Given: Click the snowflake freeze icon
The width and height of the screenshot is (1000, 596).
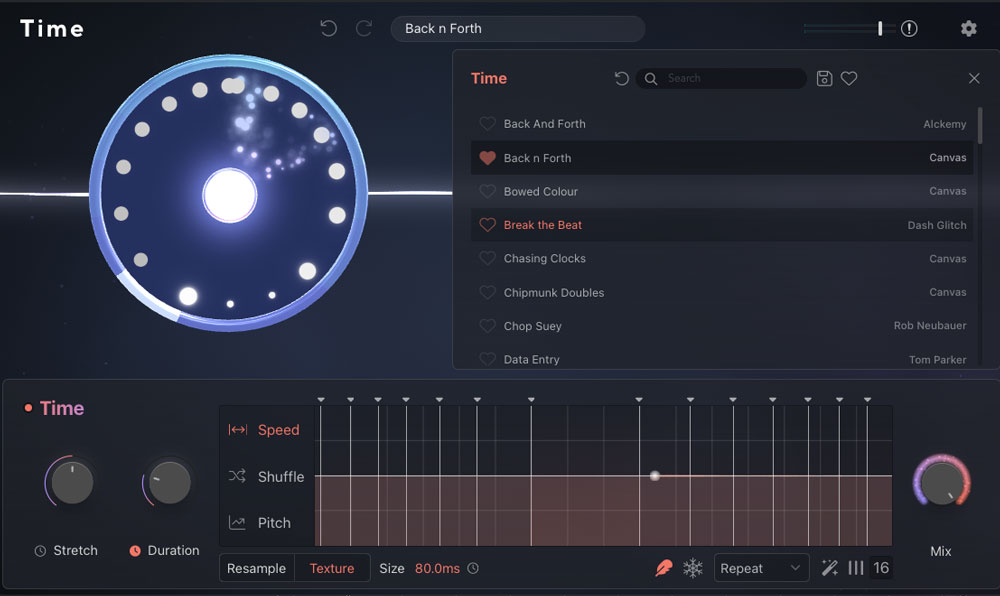Looking at the screenshot, I should 692,568.
